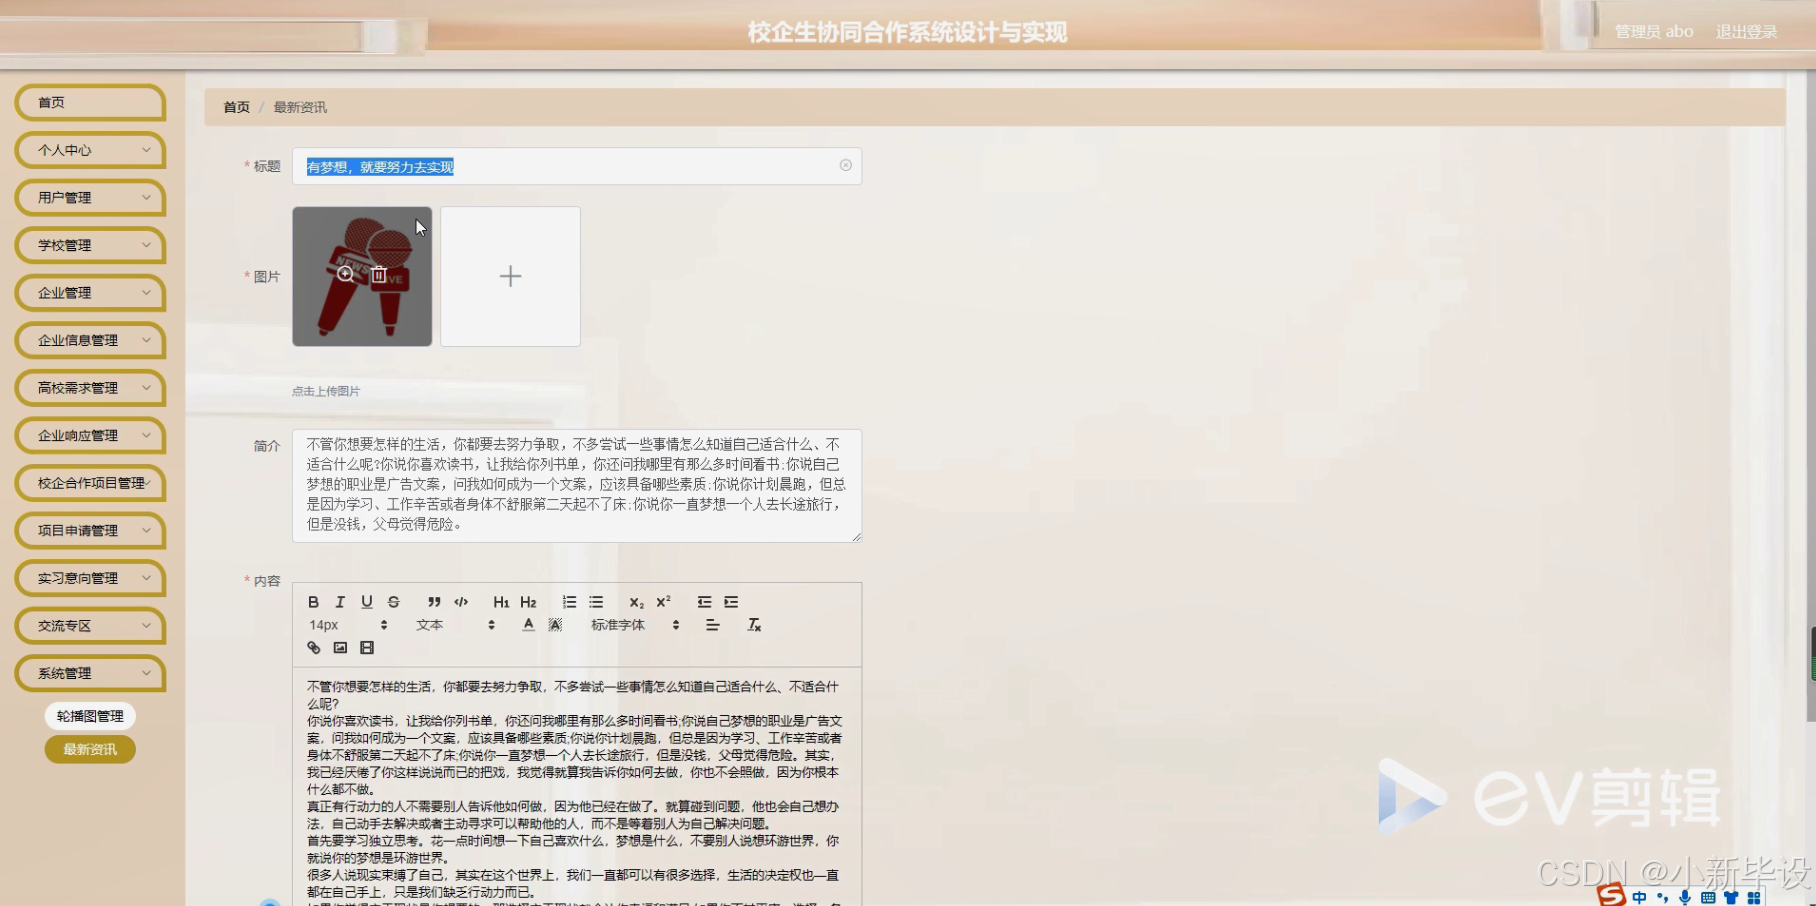Apply strikethrough to the content text
1816x906 pixels.
tap(394, 601)
